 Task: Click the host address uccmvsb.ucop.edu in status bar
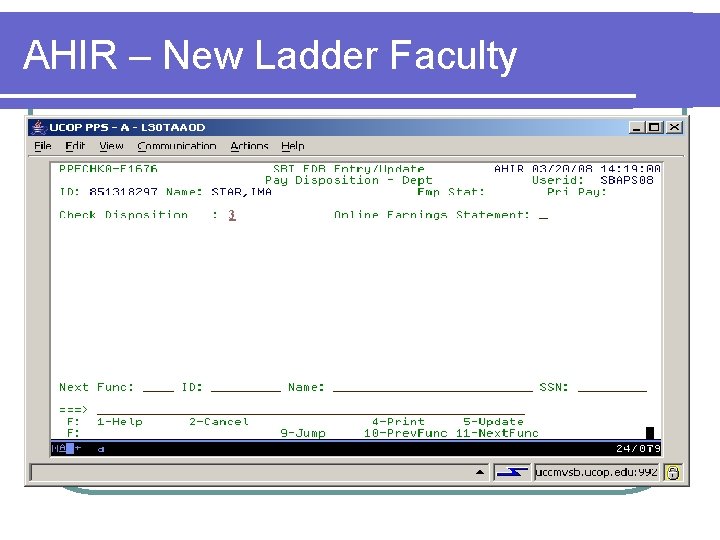coord(596,472)
